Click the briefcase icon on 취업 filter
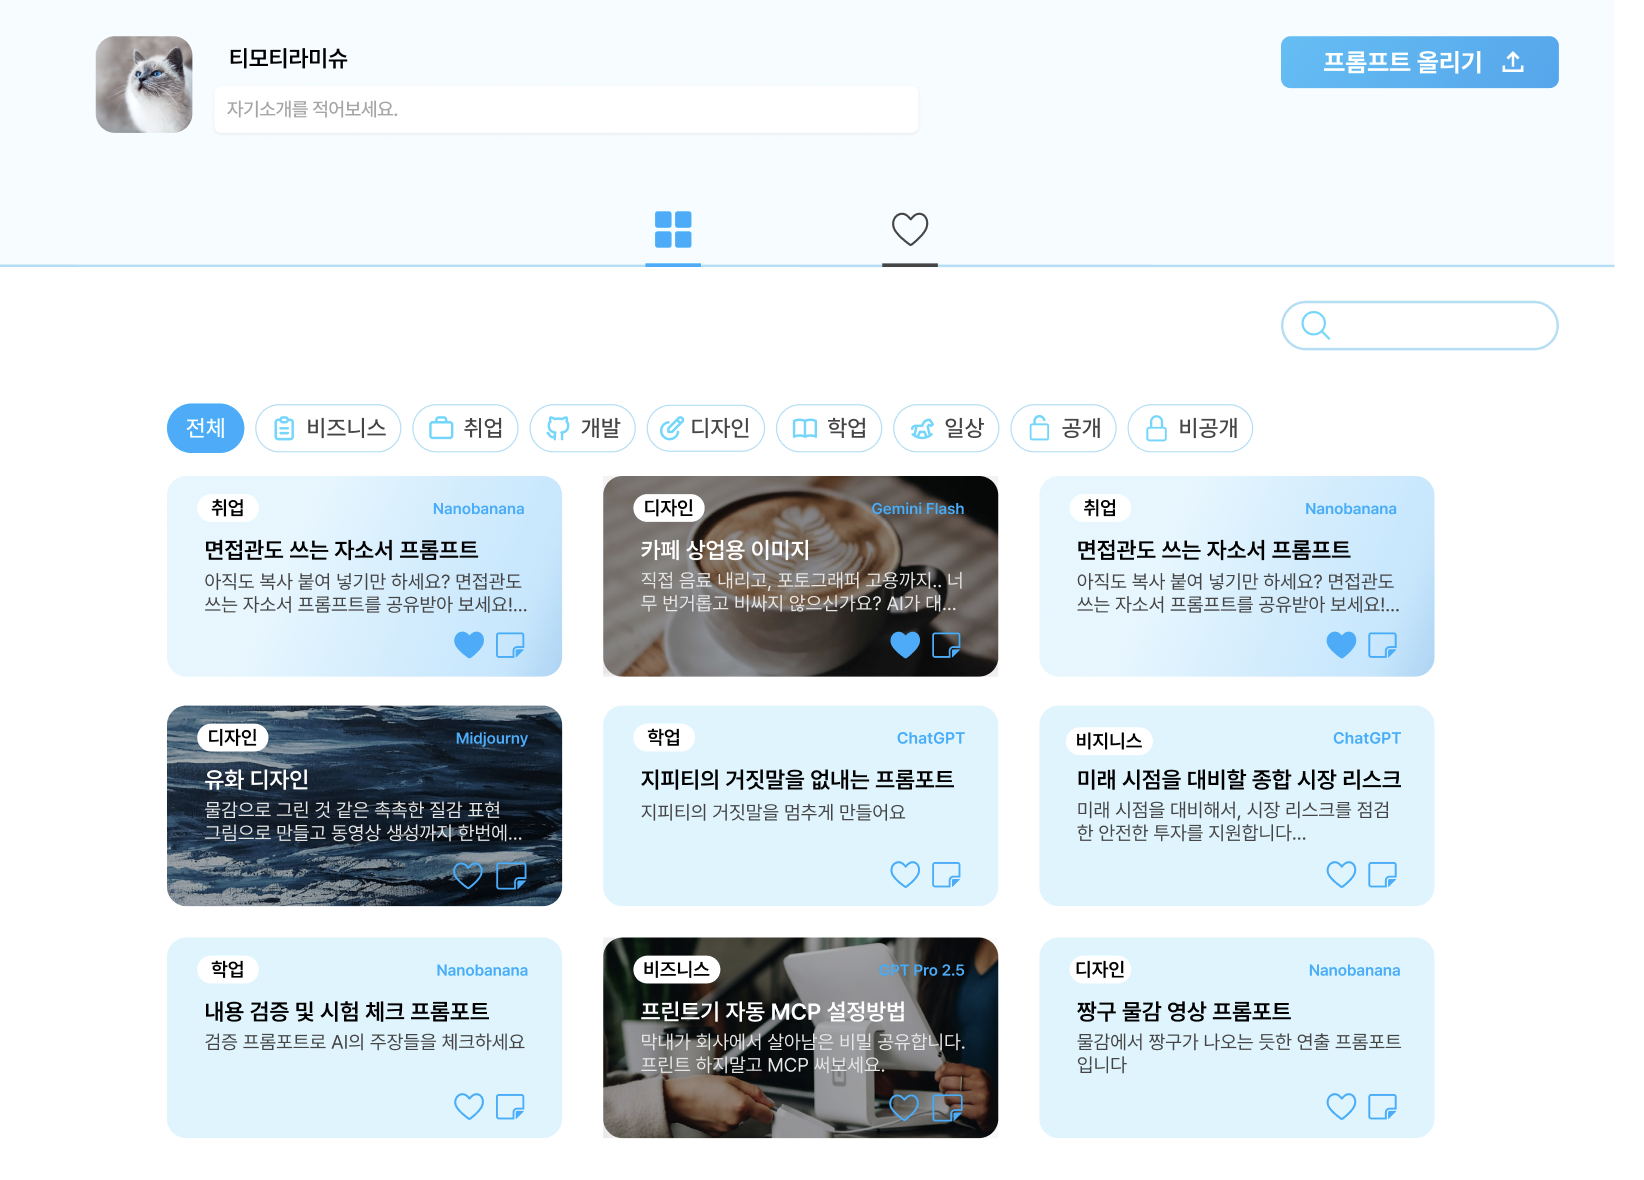The width and height of the screenshot is (1644, 1180). click(442, 428)
